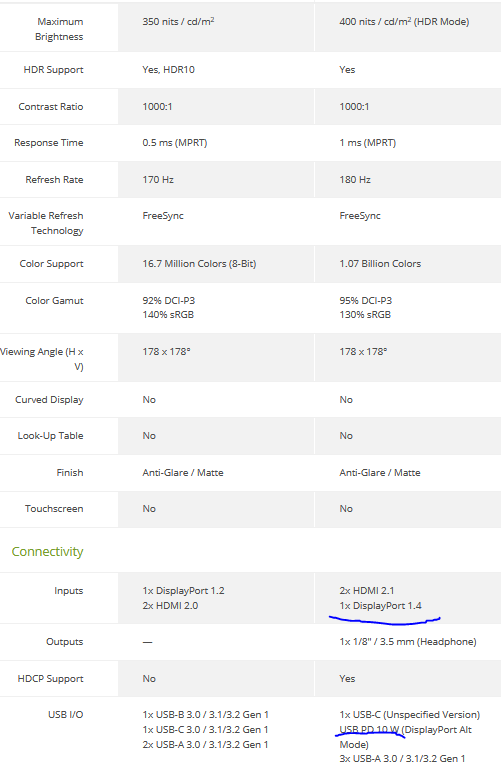Select the Curved Display row label

(49, 399)
